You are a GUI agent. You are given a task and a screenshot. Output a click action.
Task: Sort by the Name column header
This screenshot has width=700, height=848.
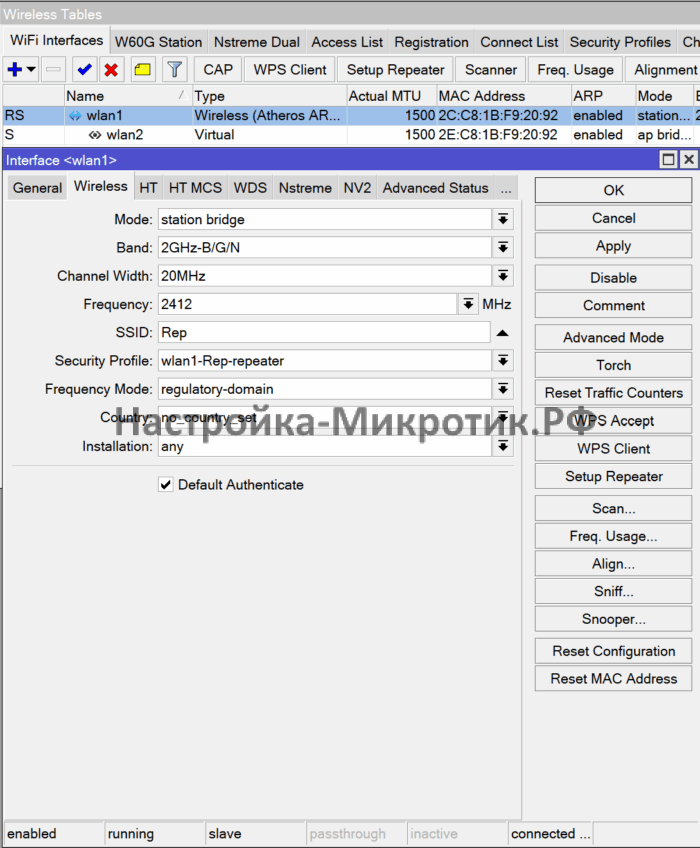click(x=128, y=96)
